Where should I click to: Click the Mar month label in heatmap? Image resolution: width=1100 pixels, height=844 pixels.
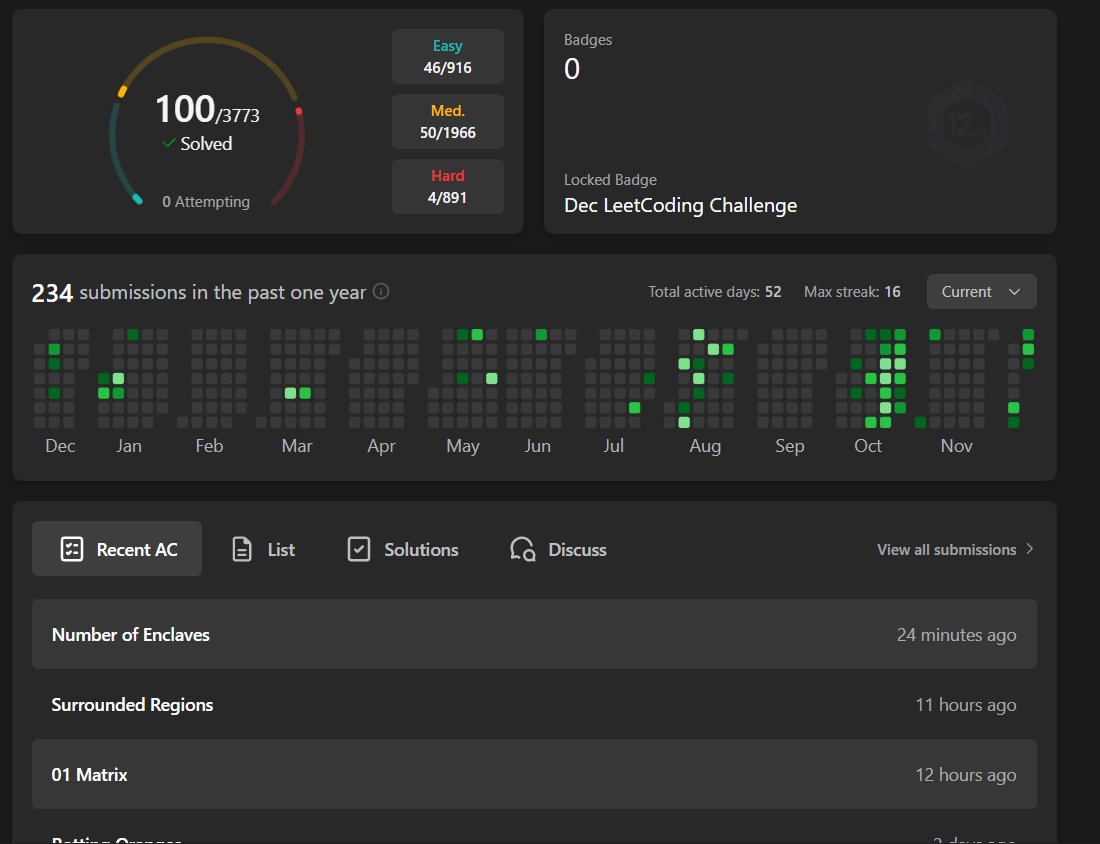pos(297,446)
